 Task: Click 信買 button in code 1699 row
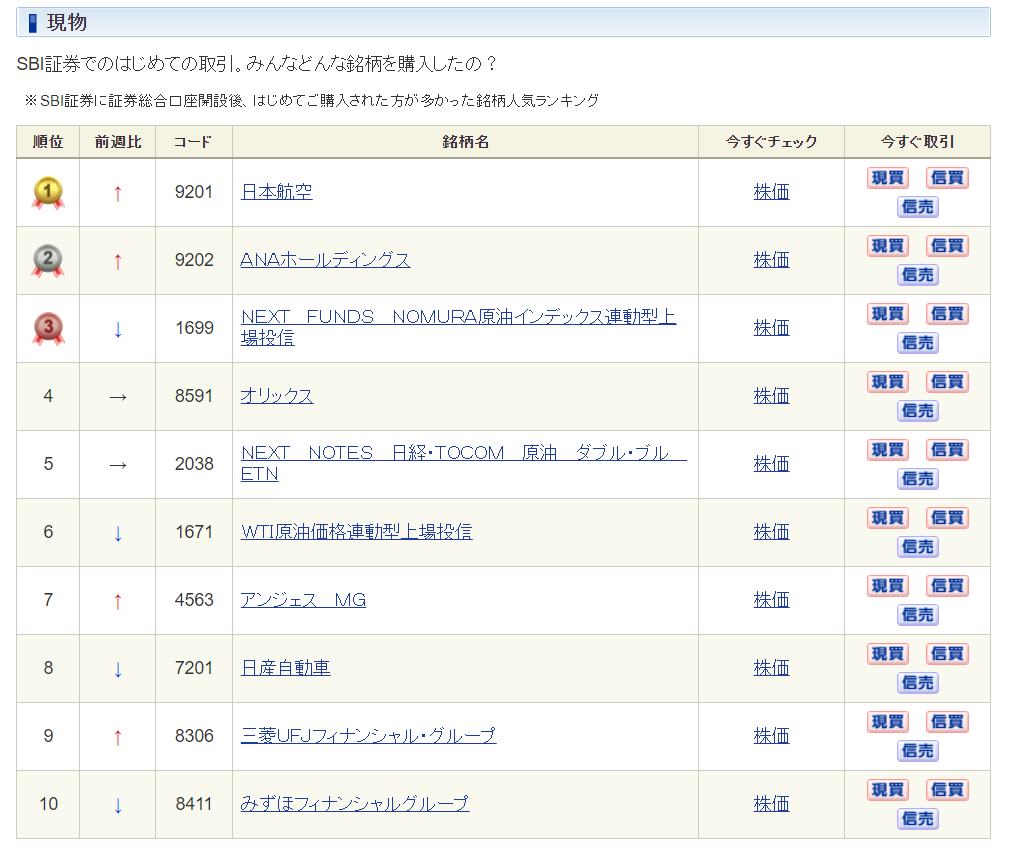(x=947, y=314)
